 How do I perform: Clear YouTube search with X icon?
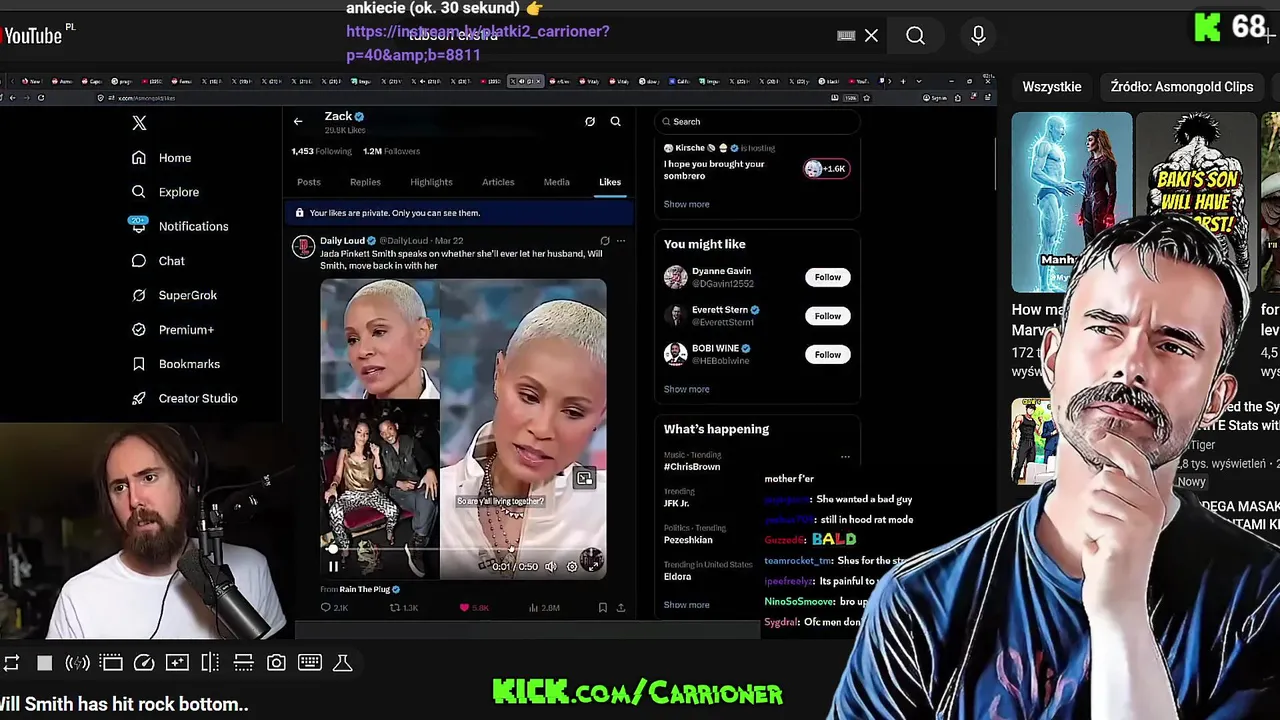(x=871, y=36)
